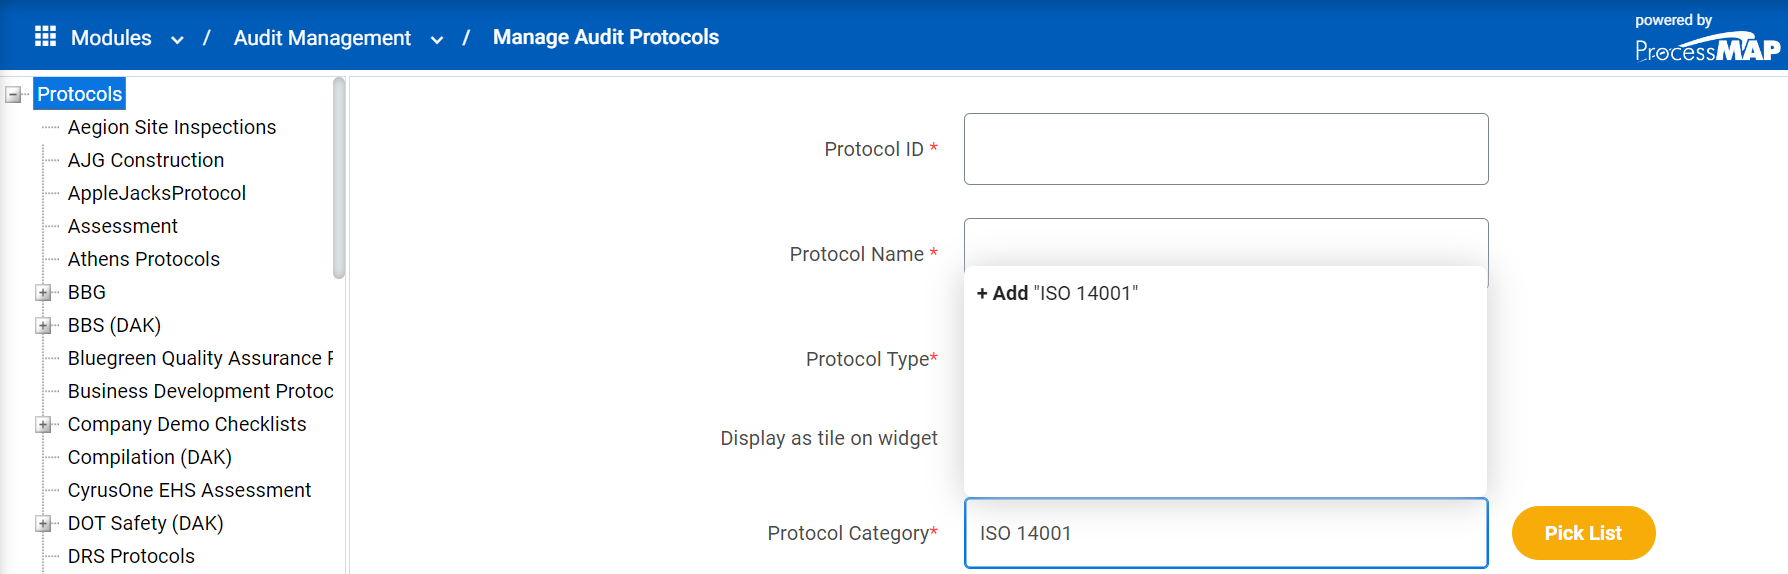The height and width of the screenshot is (574, 1788).
Task: Expand the BBG tree node
Action: pos(43,293)
